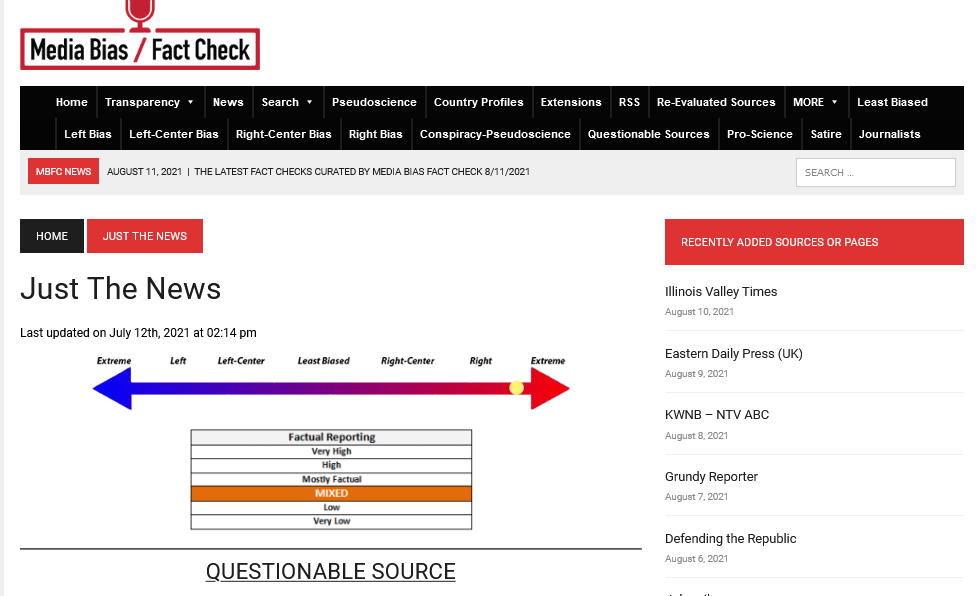The image size is (979, 596).
Task: Expand the Search menu dropdown arrow
Action: tap(309, 102)
